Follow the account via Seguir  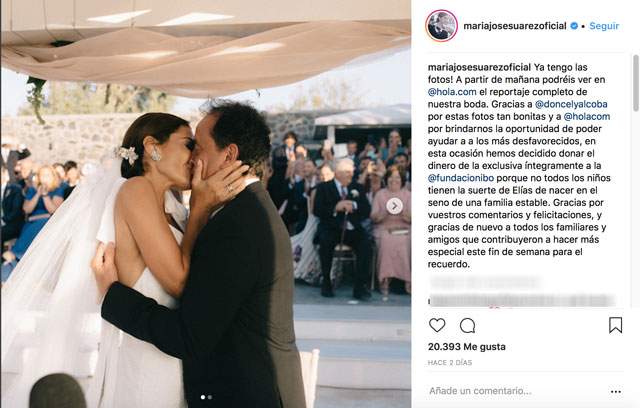click(x=604, y=26)
